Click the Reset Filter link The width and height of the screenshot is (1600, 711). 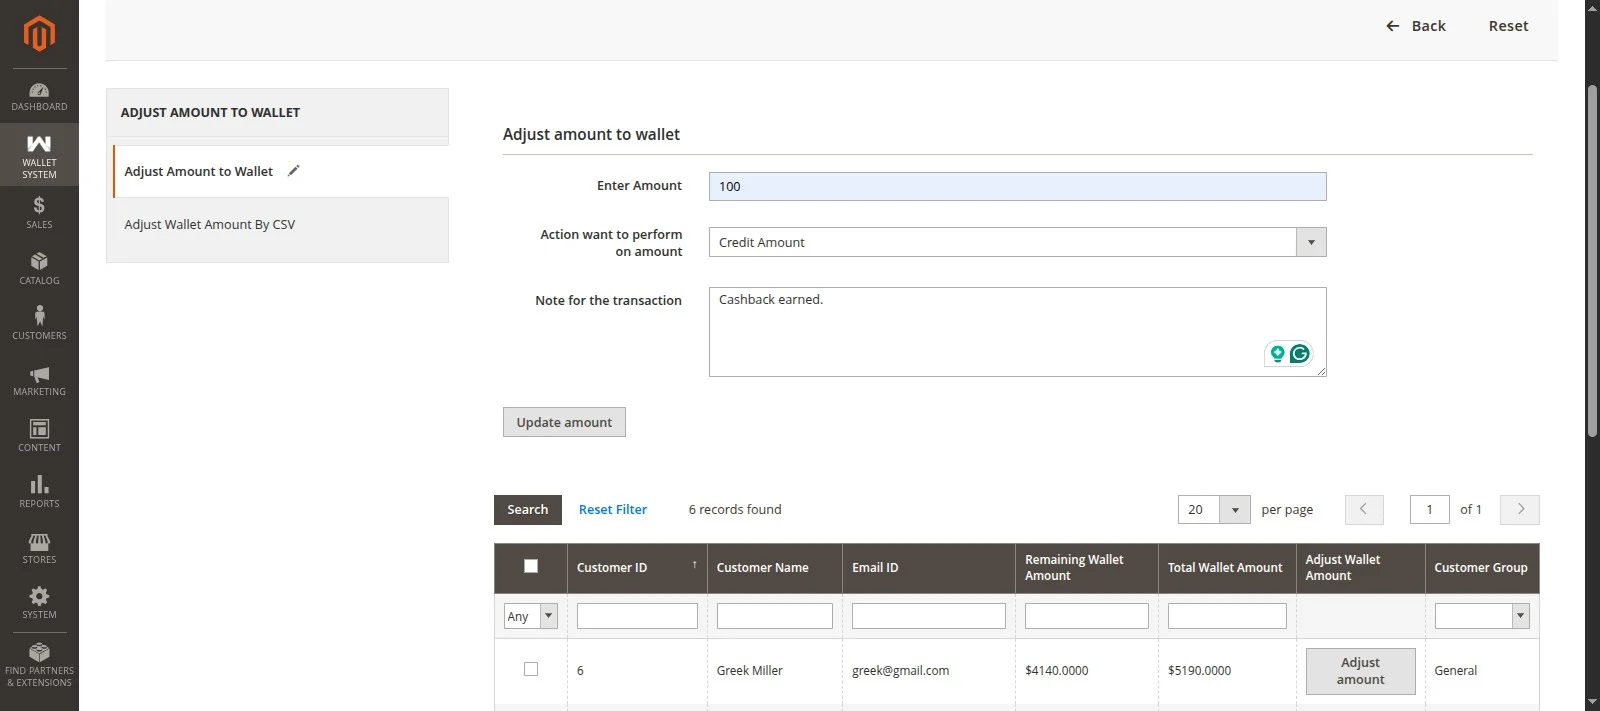pos(613,509)
